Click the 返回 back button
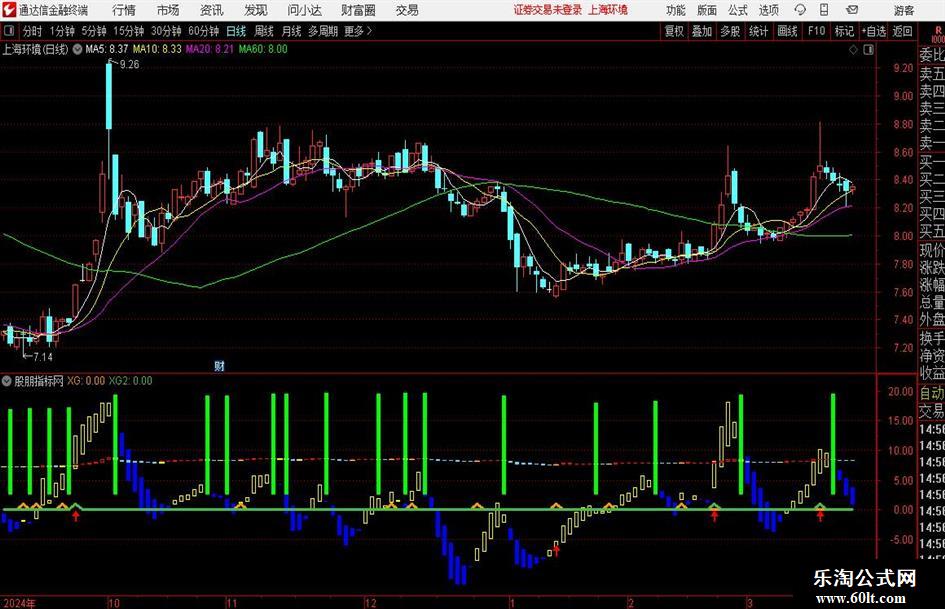The height and width of the screenshot is (609, 945). tap(902, 31)
